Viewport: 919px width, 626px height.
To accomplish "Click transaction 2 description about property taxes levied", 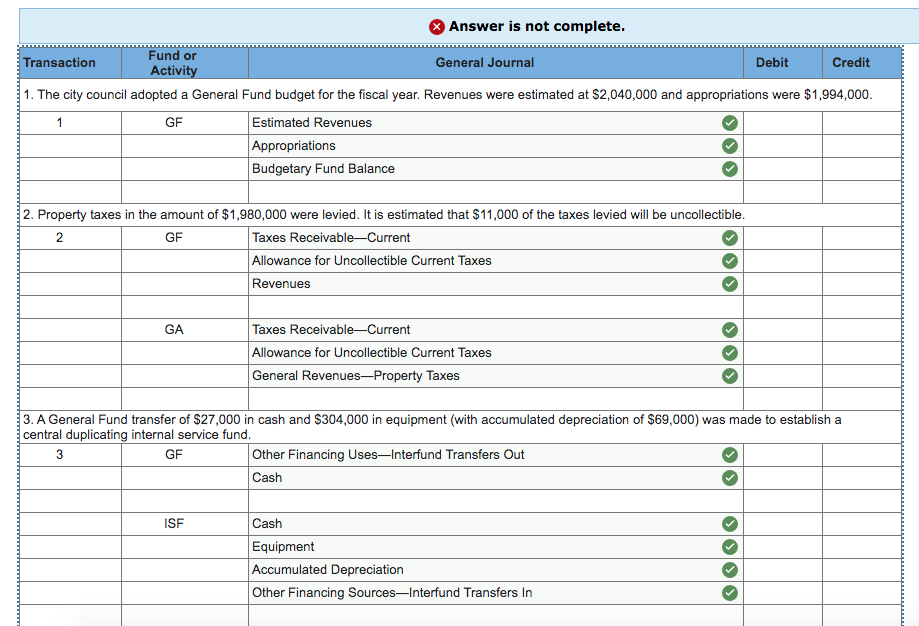I will coord(384,215).
